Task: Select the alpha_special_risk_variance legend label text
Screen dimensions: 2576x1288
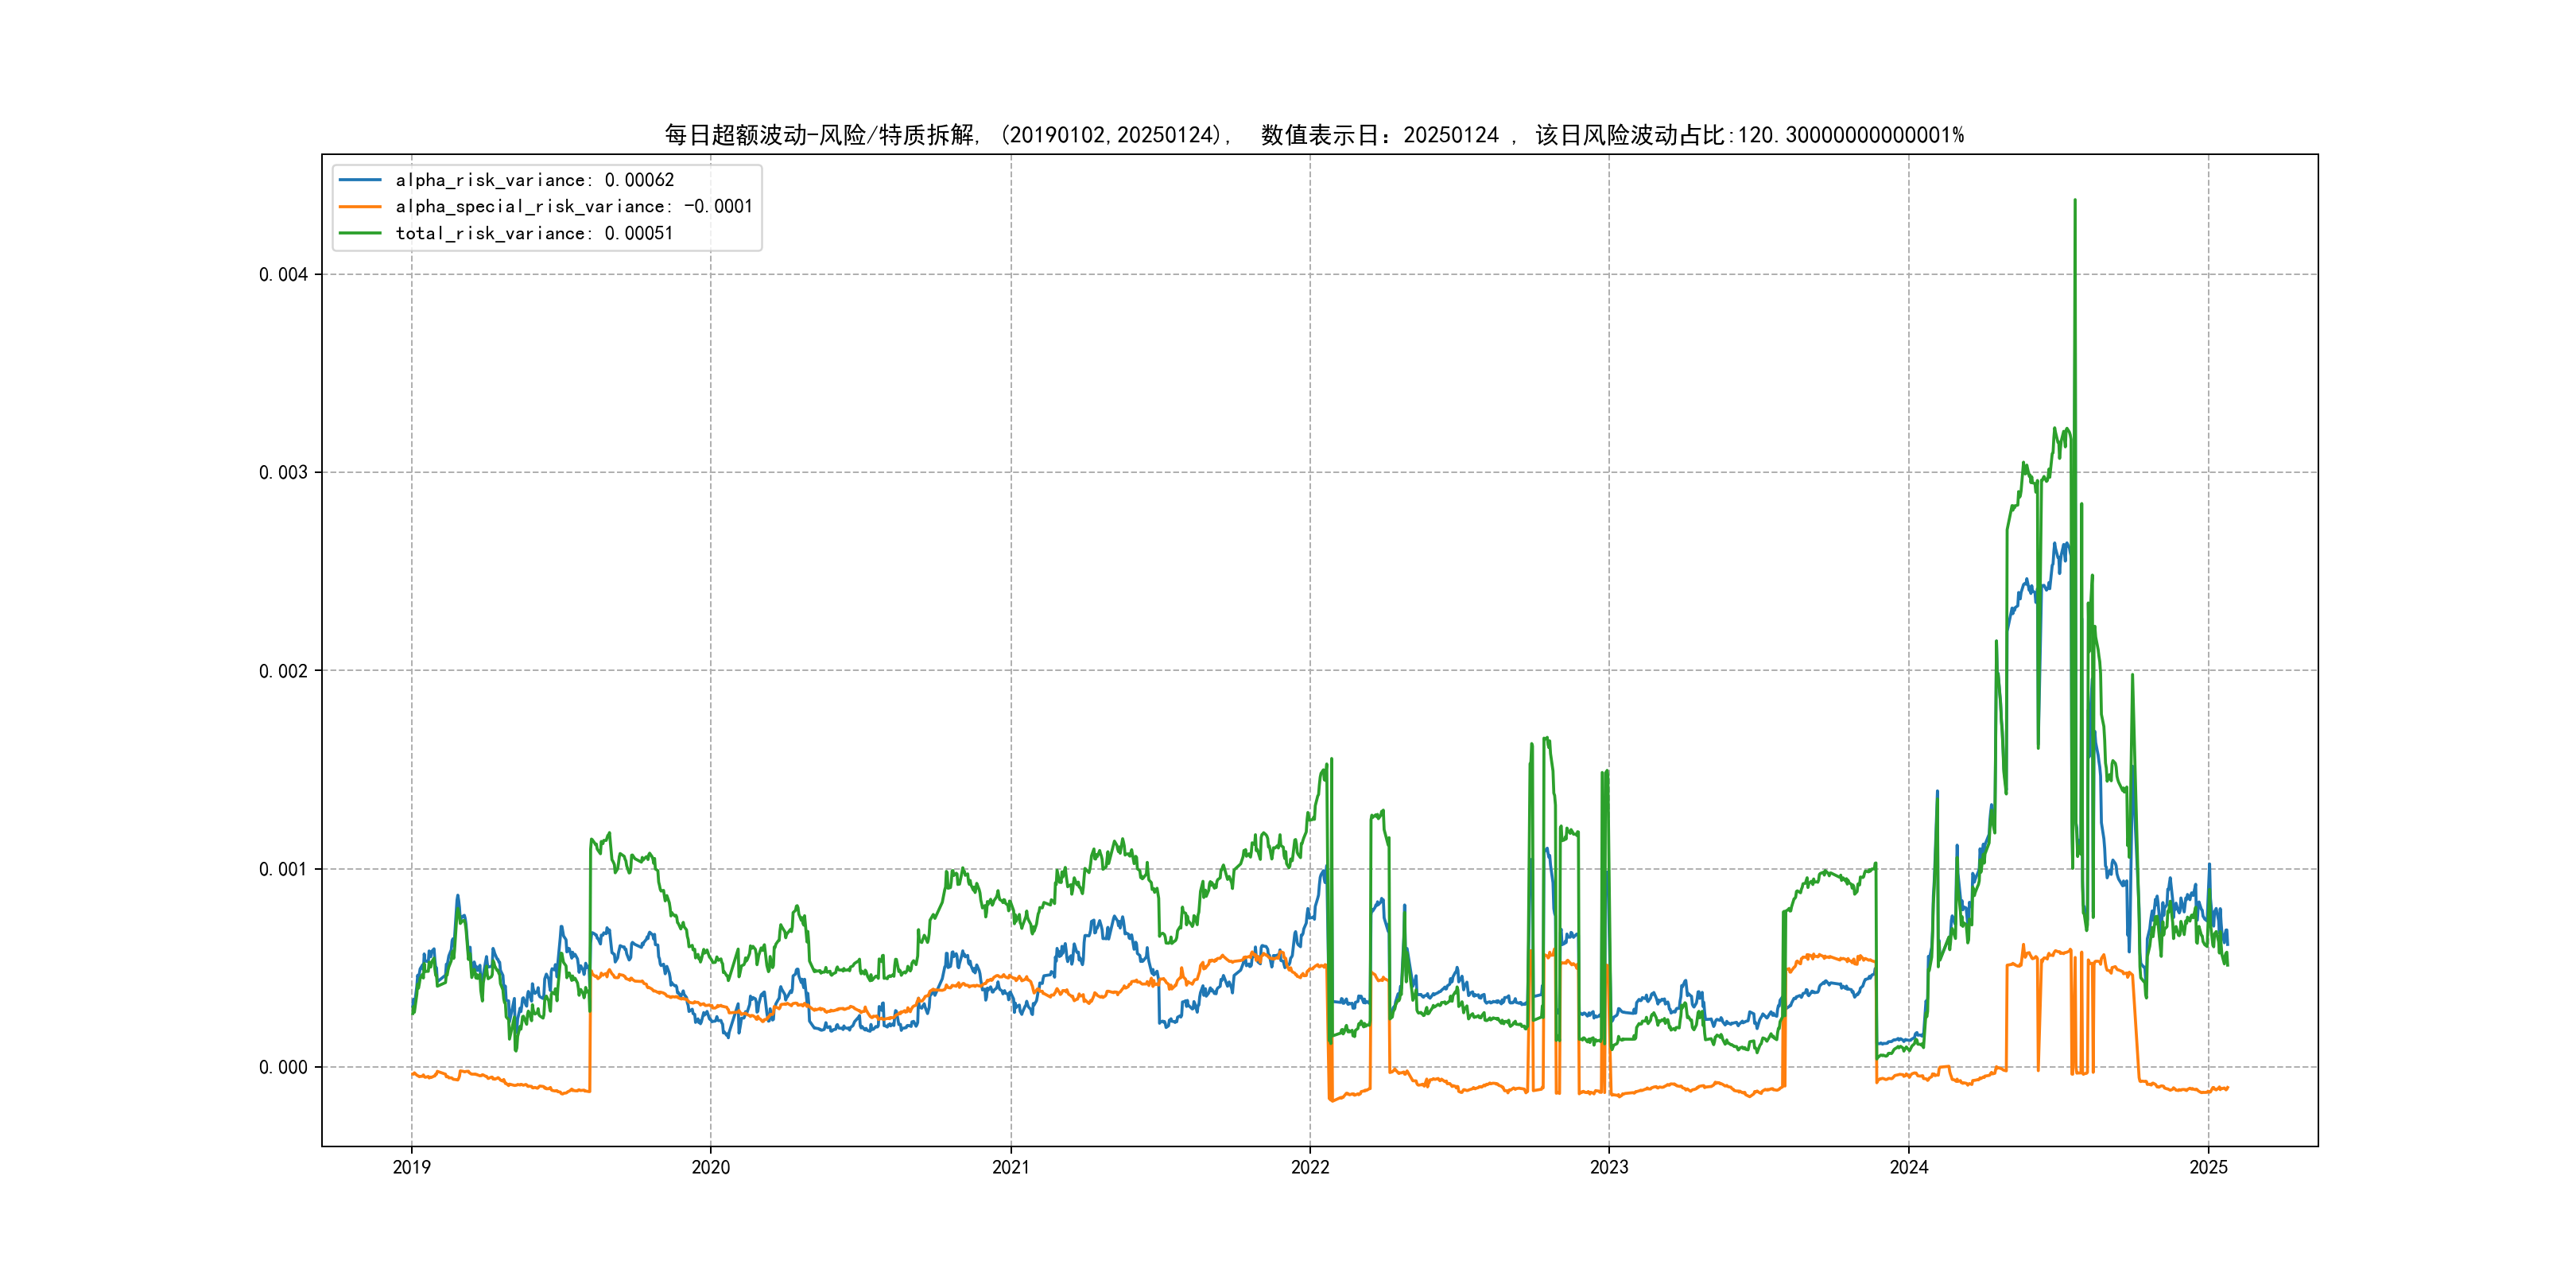Action: click(573, 207)
